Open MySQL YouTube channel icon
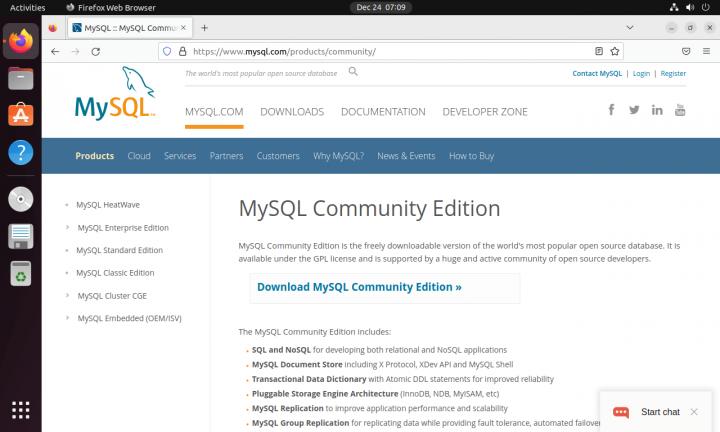 click(x=680, y=110)
